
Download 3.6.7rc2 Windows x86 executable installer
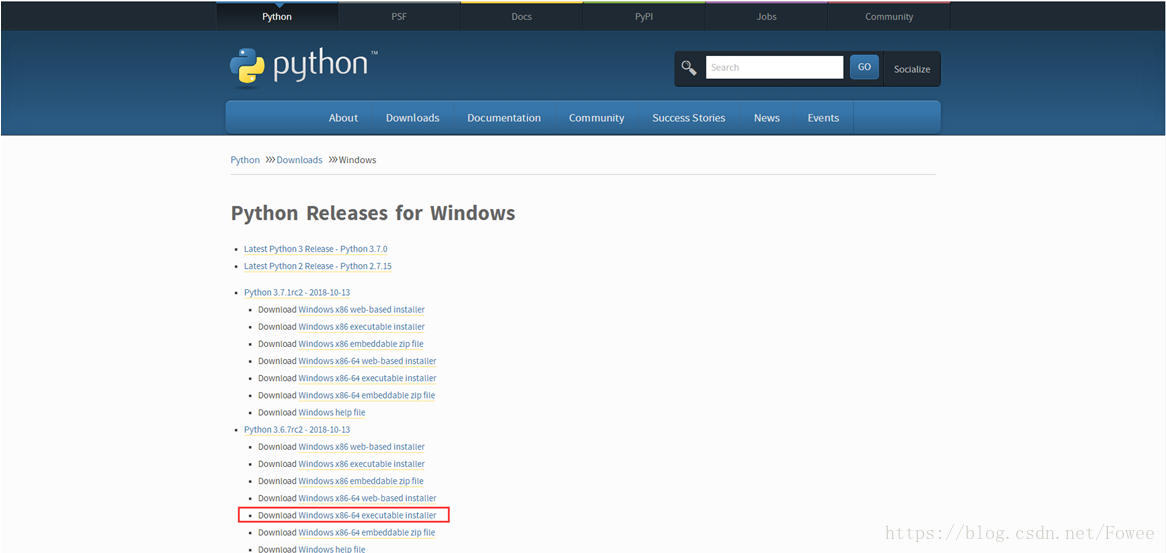[x=361, y=464]
